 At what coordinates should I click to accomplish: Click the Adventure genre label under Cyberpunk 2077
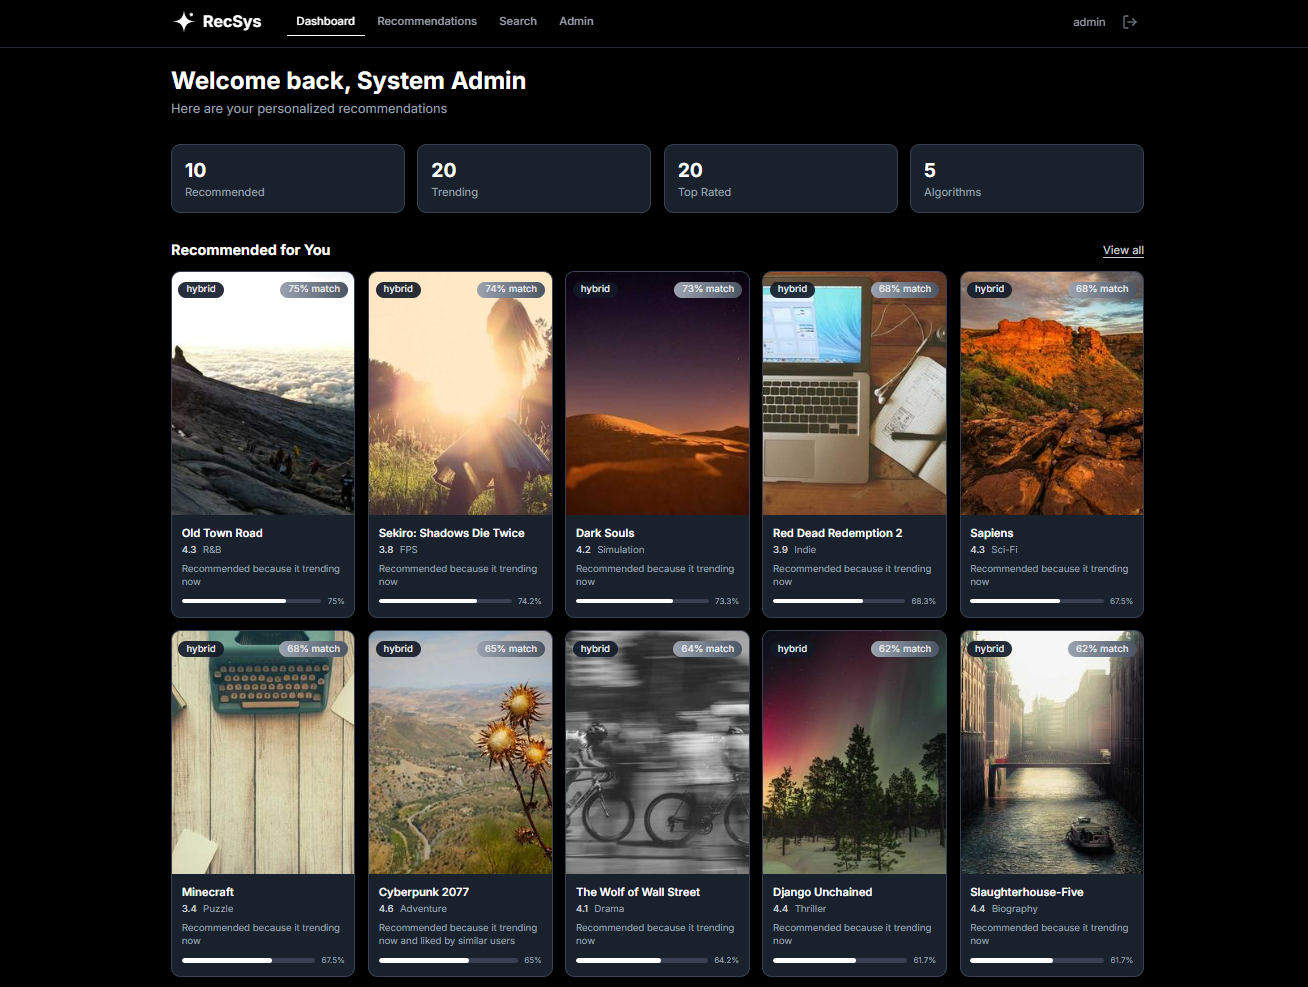point(423,909)
